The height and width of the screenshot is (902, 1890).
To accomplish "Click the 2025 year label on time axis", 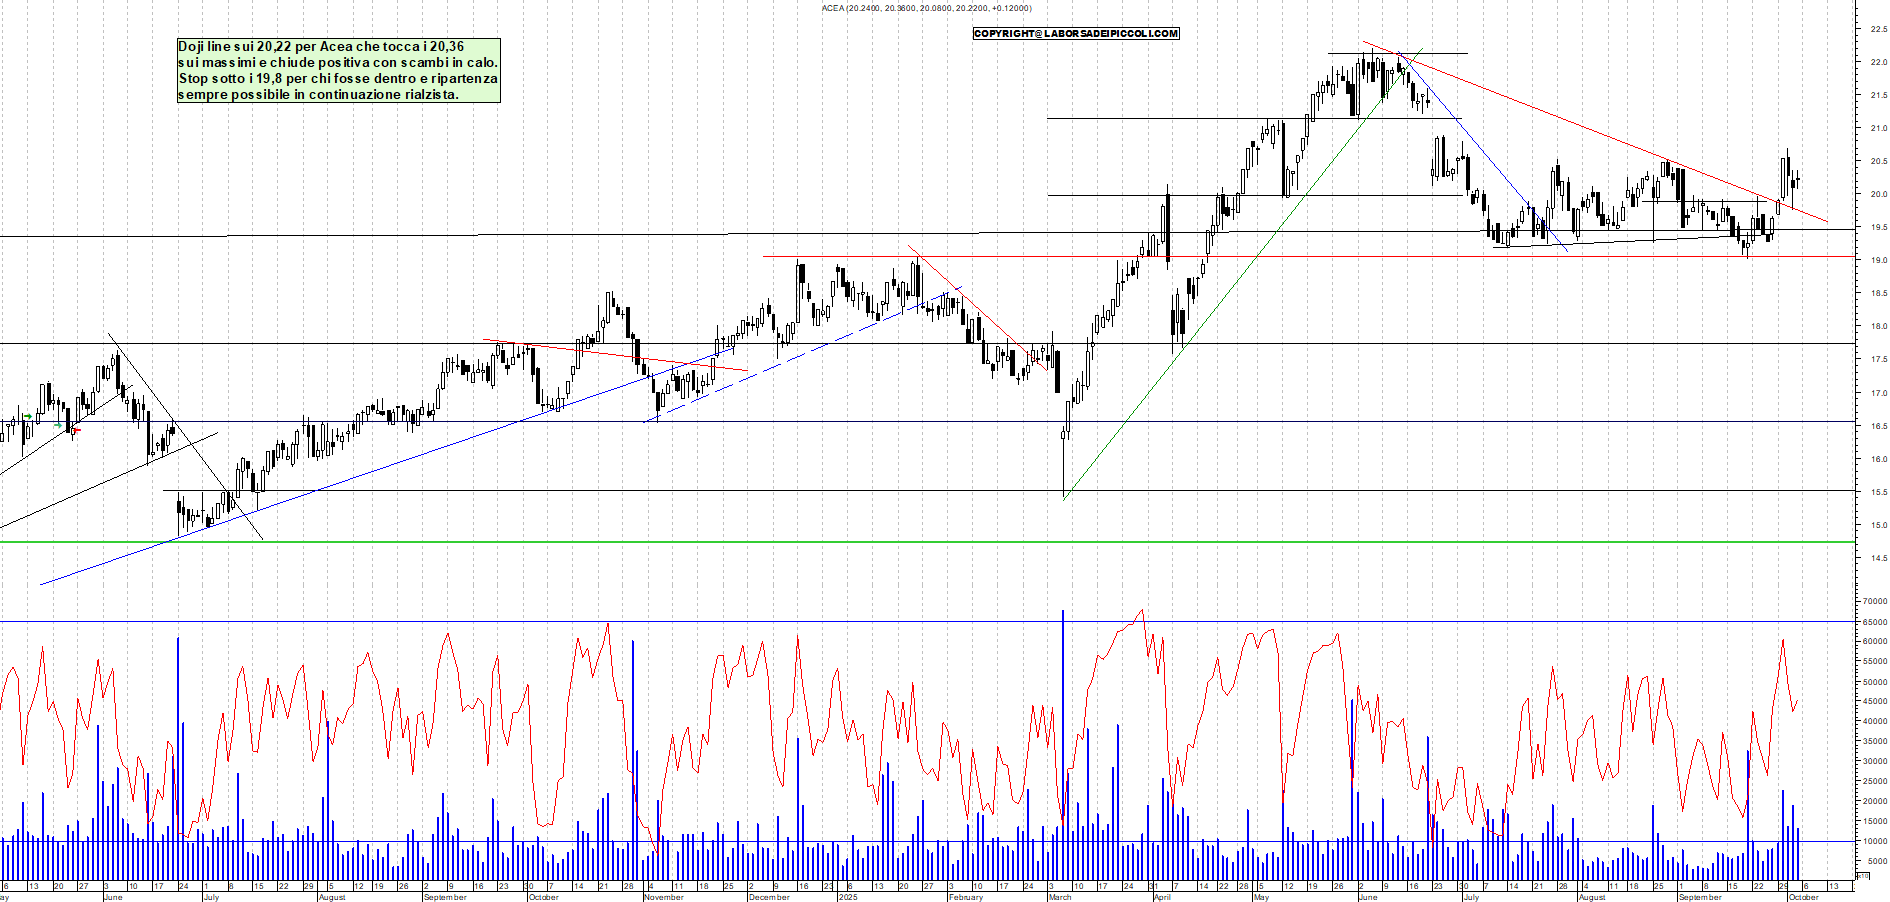I will pyautogui.click(x=848, y=897).
